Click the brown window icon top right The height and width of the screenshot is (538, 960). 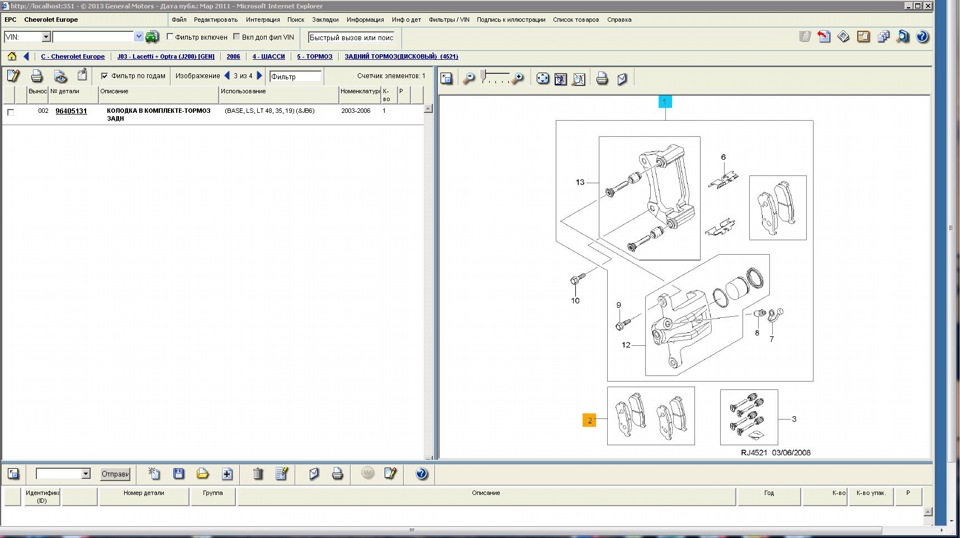(x=863, y=37)
